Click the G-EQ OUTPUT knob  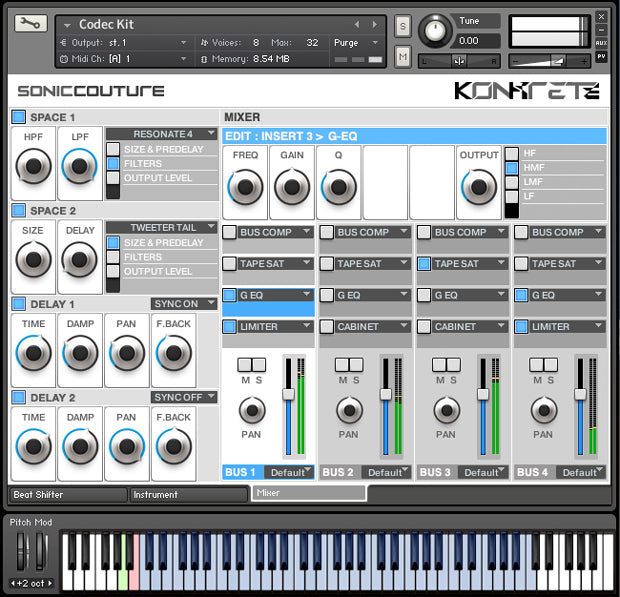tap(479, 187)
